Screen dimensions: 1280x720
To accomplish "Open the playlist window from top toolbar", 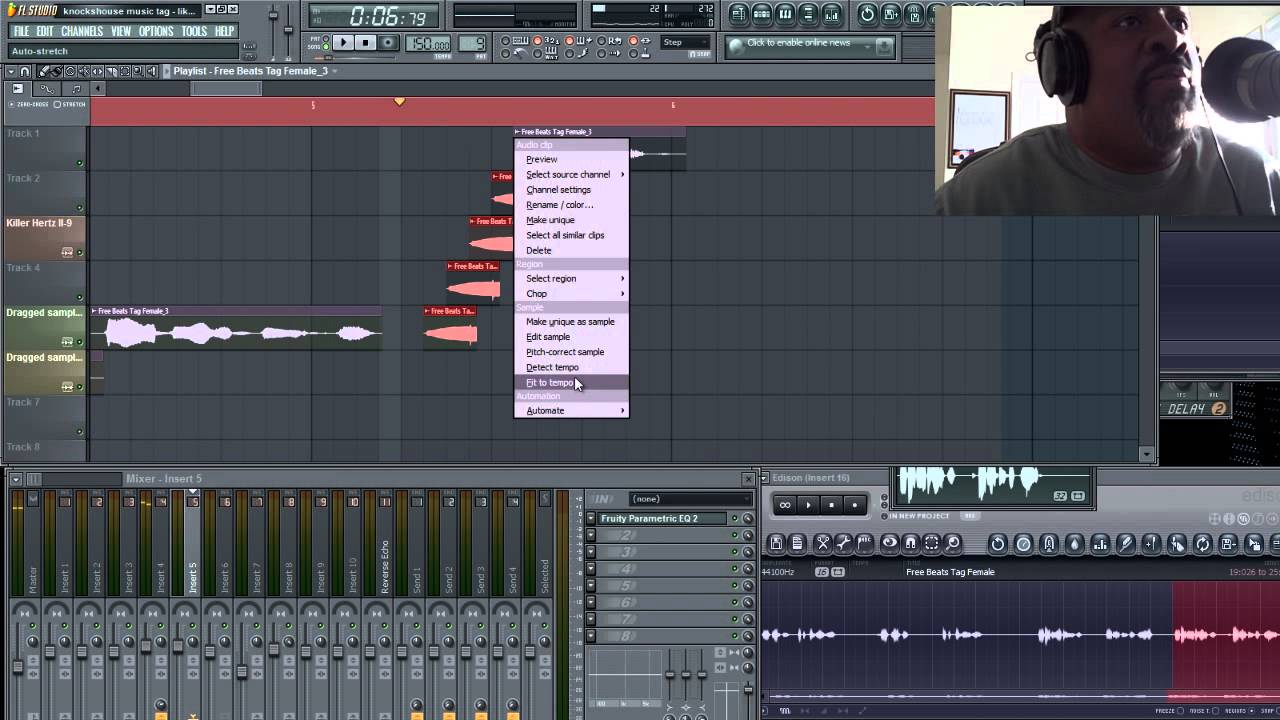I will click(740, 14).
